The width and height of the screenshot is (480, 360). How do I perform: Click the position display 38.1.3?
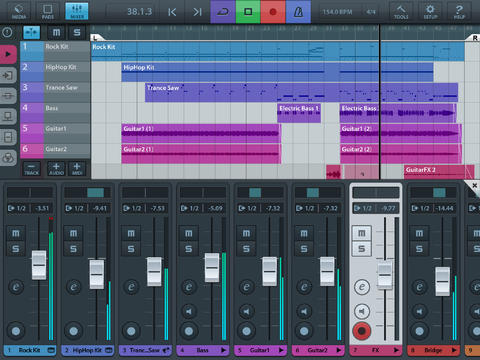tap(139, 12)
